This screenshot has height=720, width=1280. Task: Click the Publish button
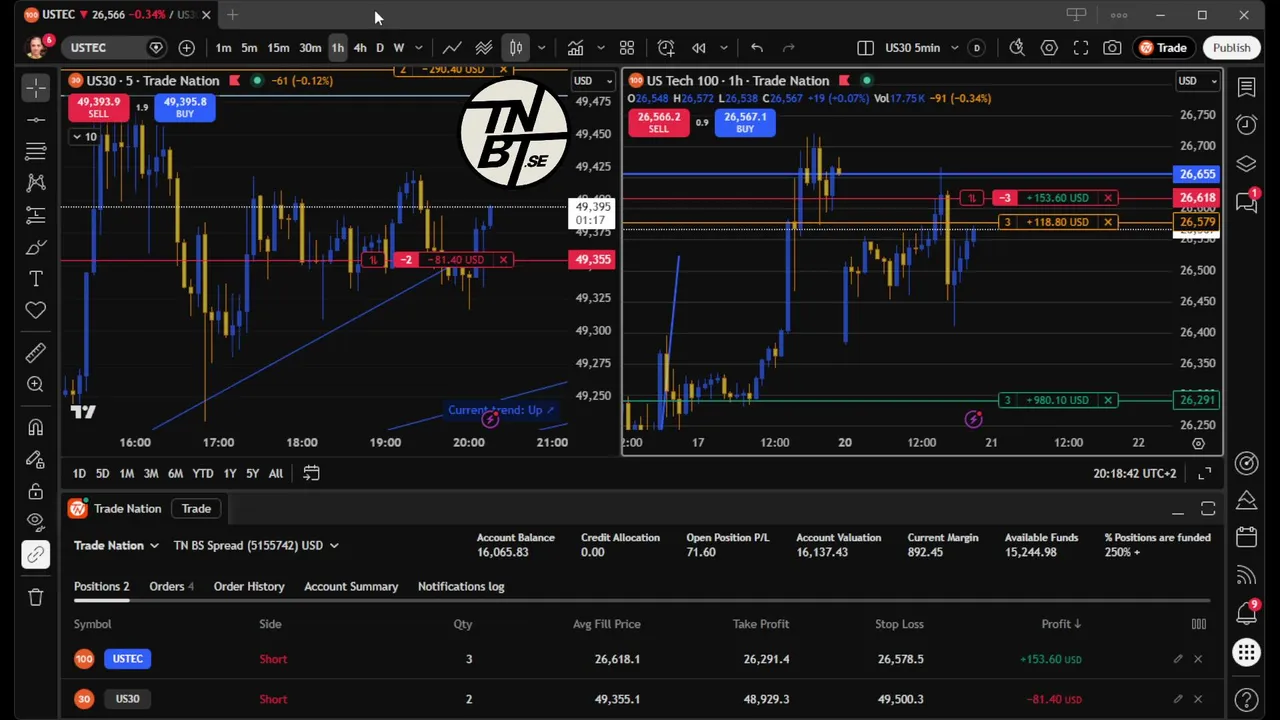[1231, 48]
